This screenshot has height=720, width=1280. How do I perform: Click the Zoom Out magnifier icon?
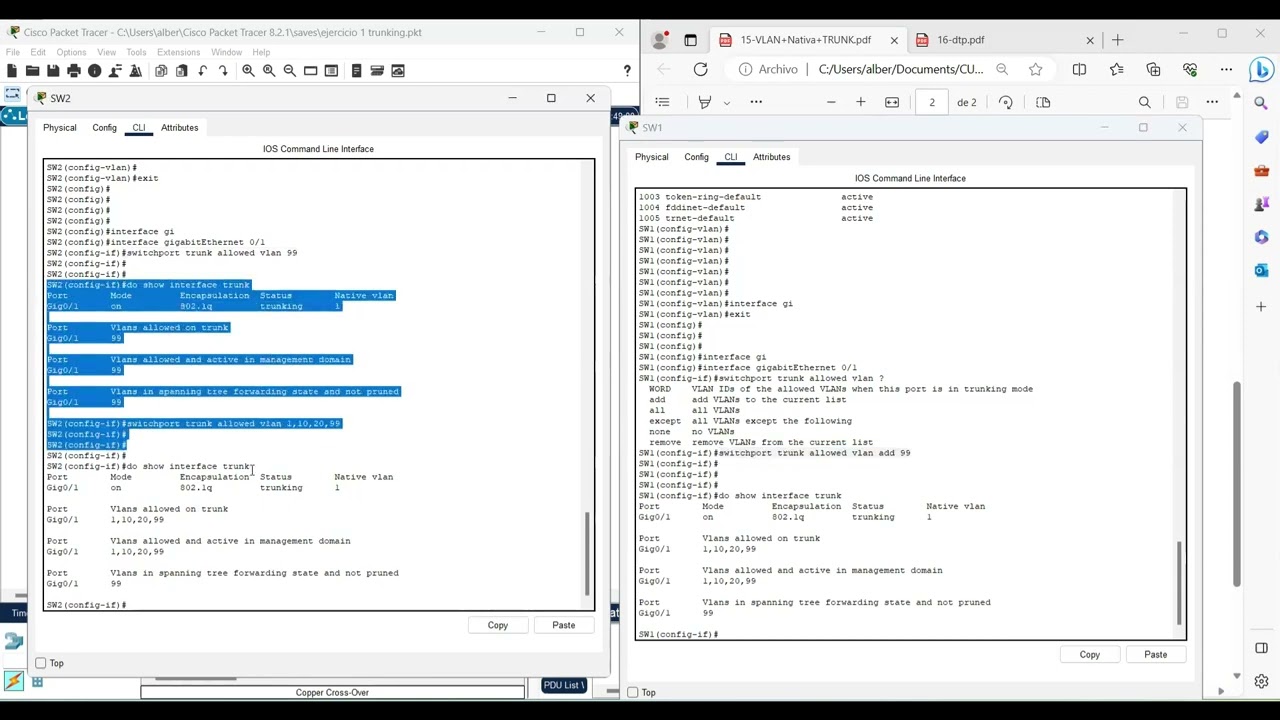[x=290, y=70]
